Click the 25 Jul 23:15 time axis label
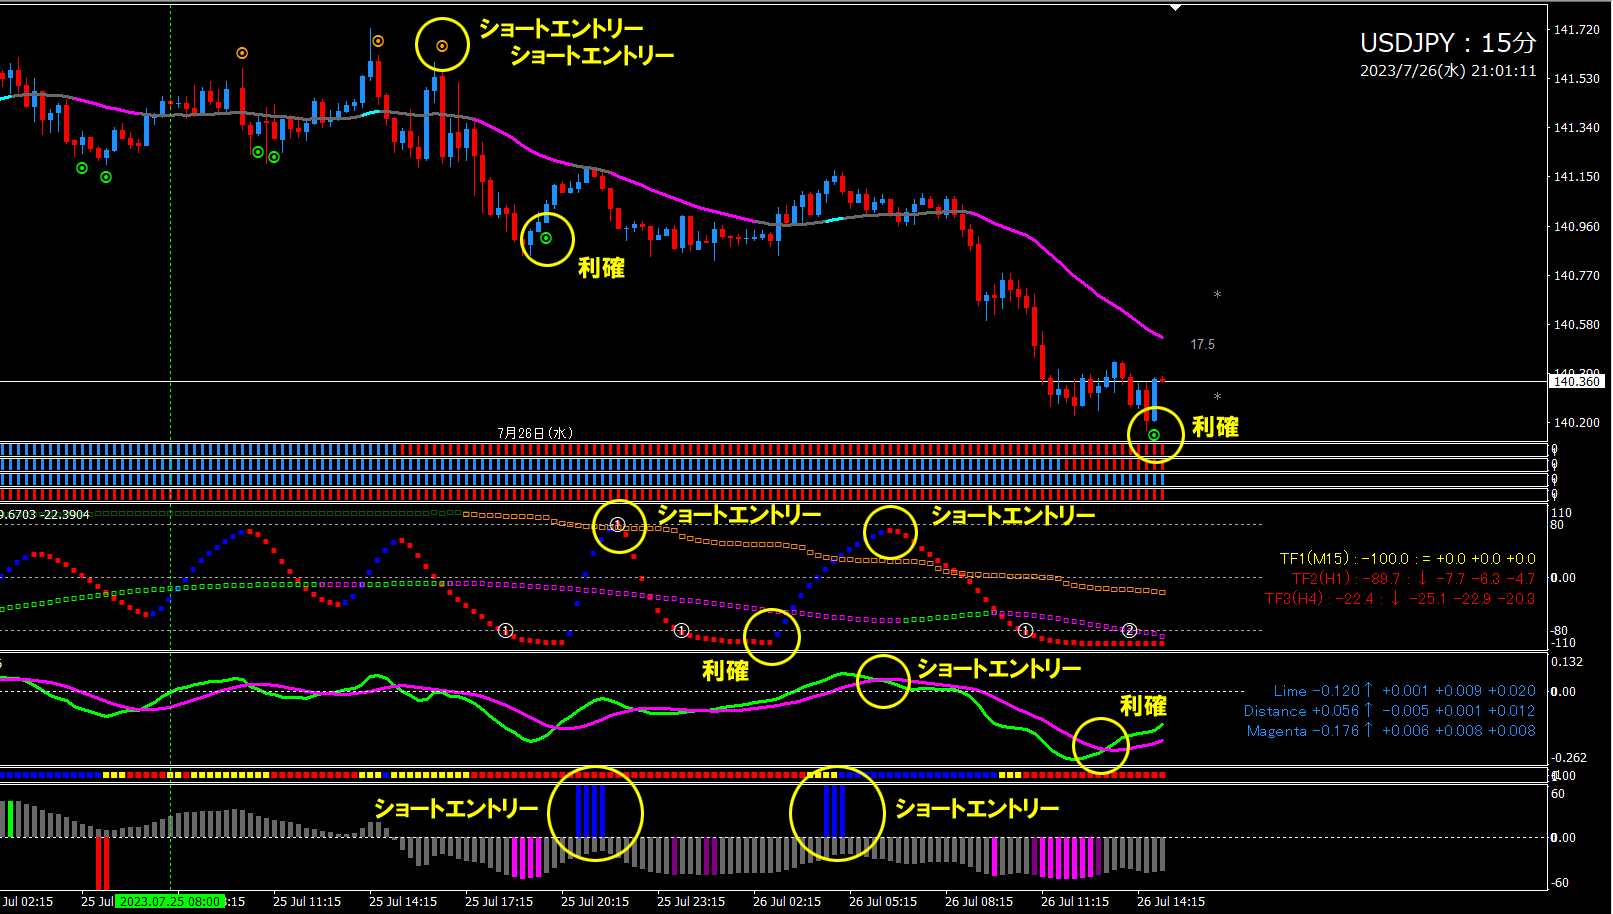Image resolution: width=1613 pixels, height=914 pixels. [691, 901]
